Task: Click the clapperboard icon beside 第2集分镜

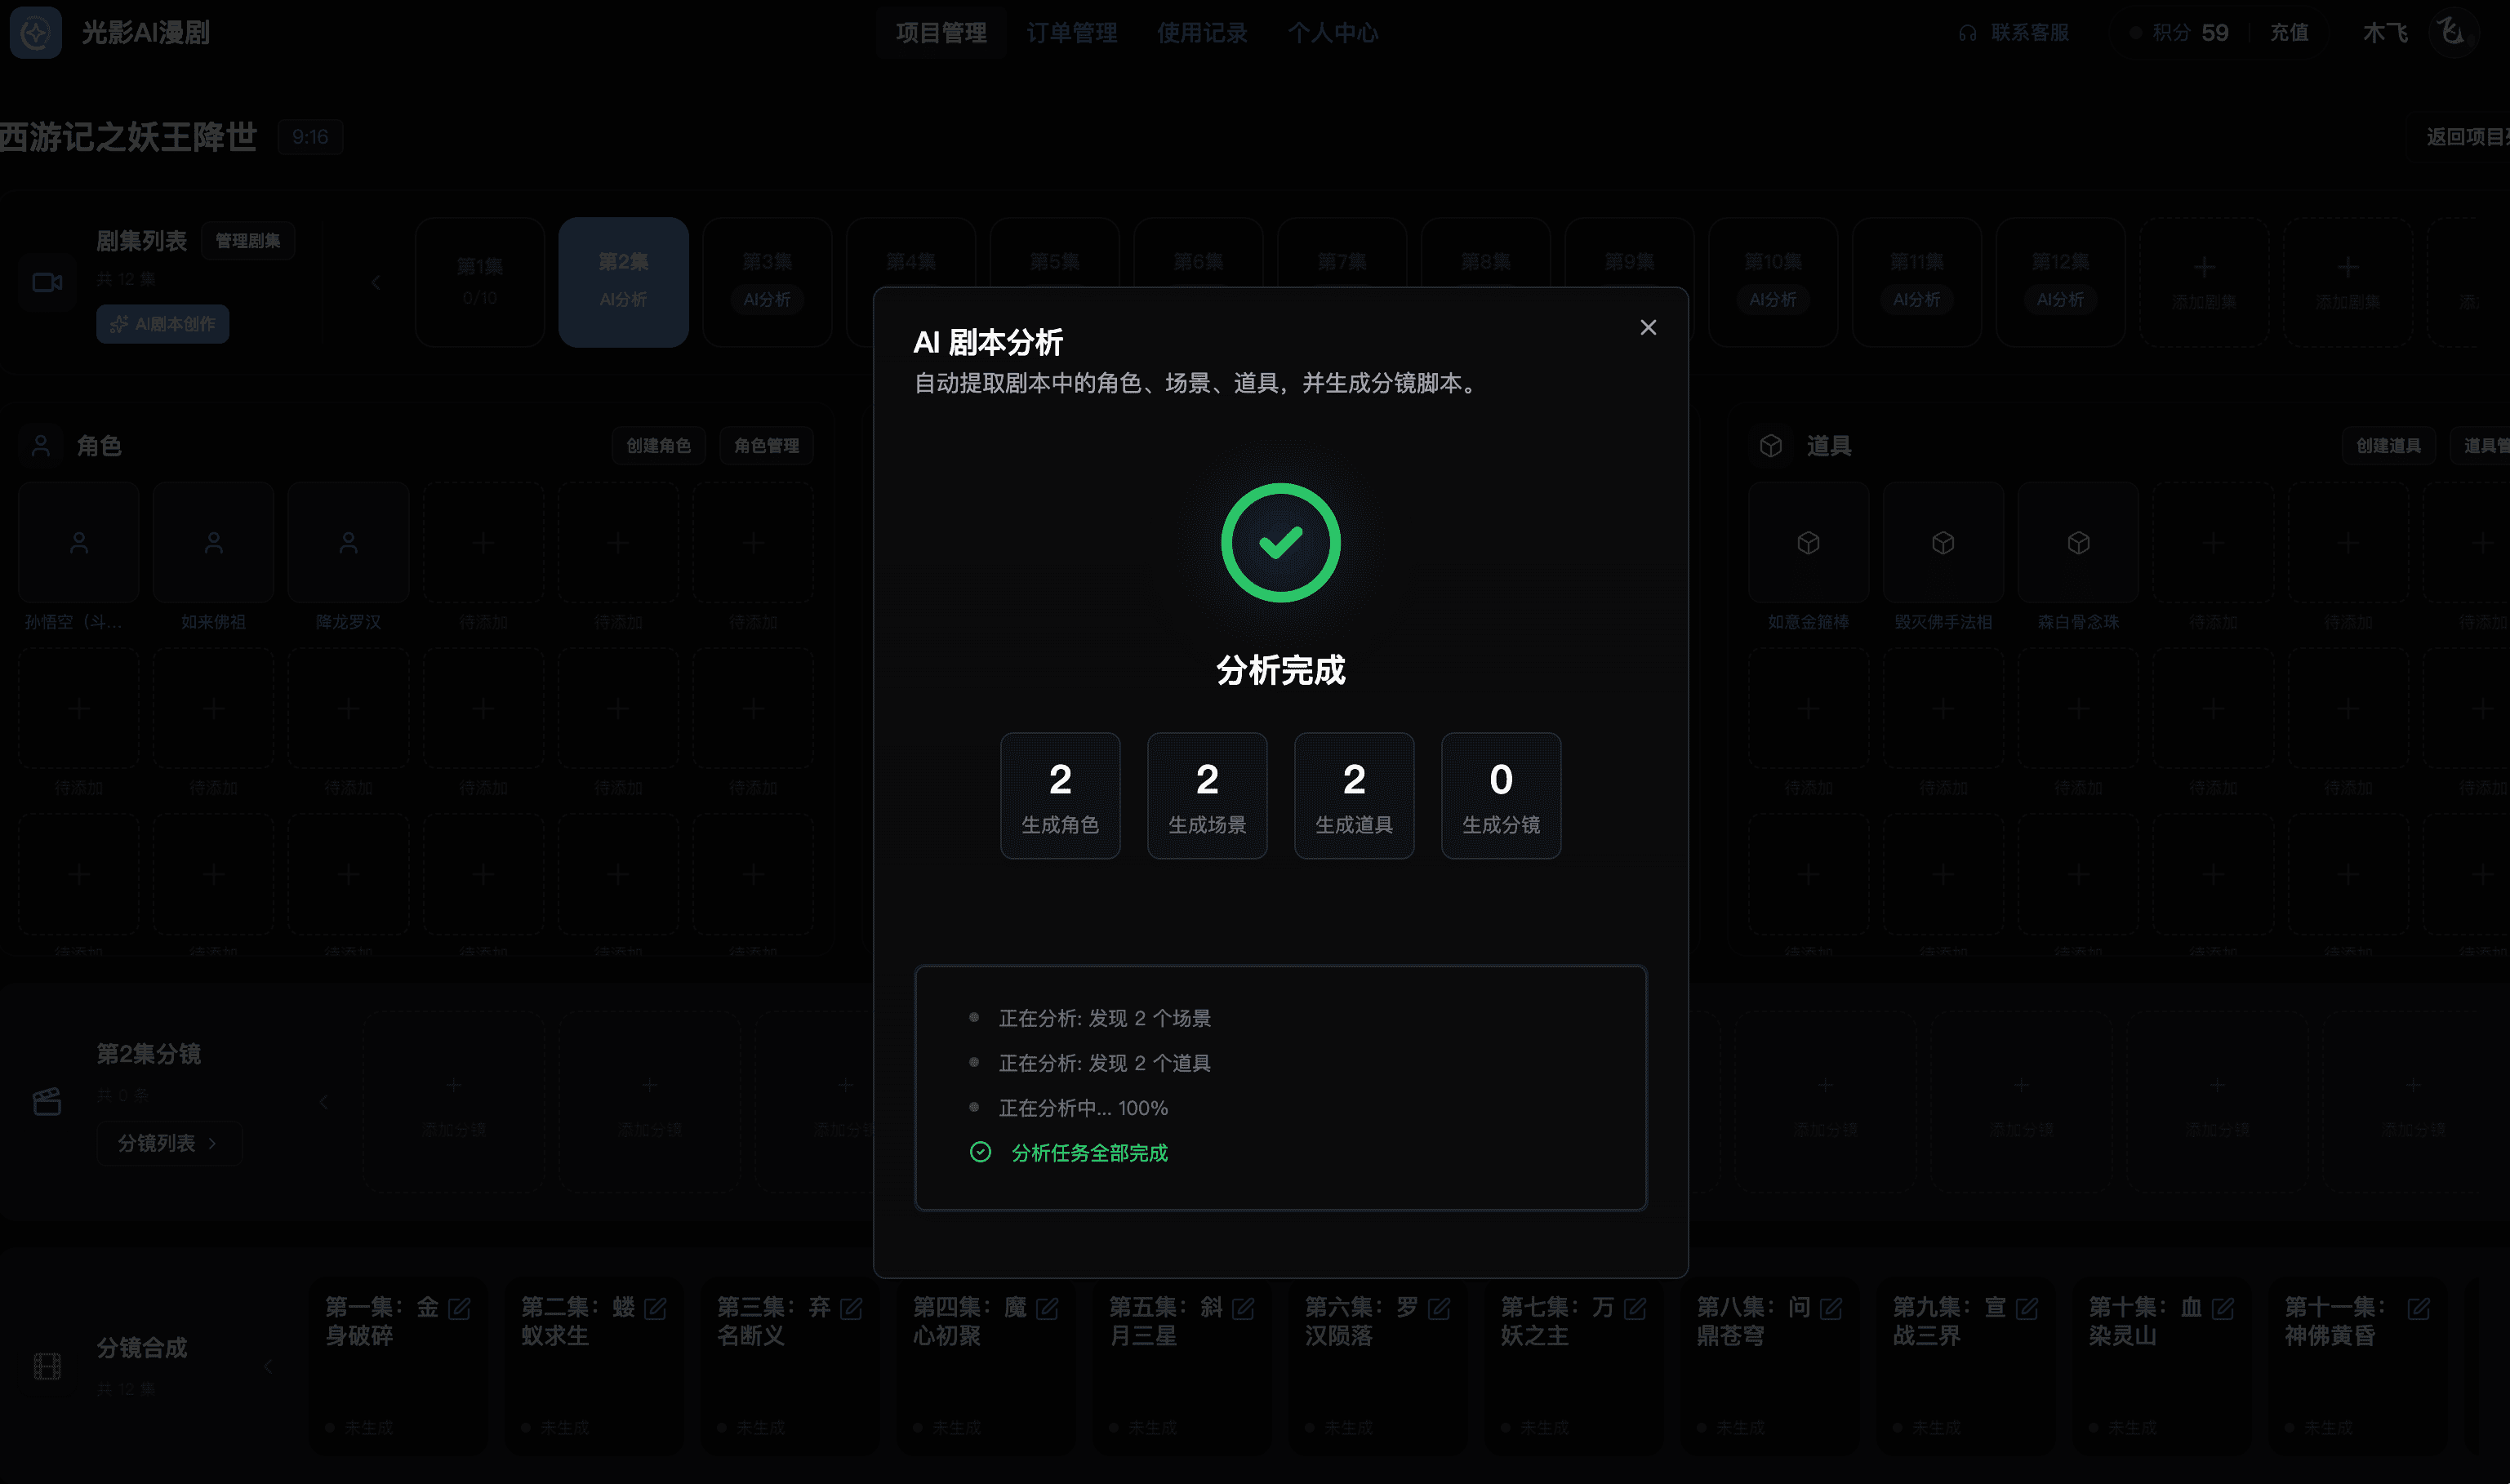Action: tap(46, 1101)
